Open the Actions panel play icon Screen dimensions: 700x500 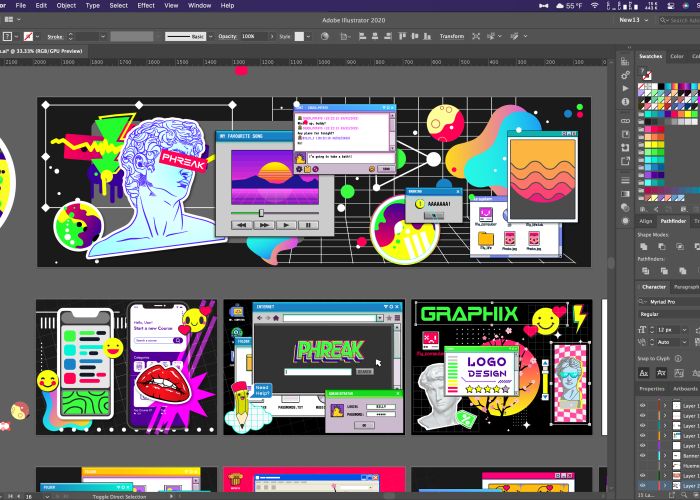click(626, 87)
